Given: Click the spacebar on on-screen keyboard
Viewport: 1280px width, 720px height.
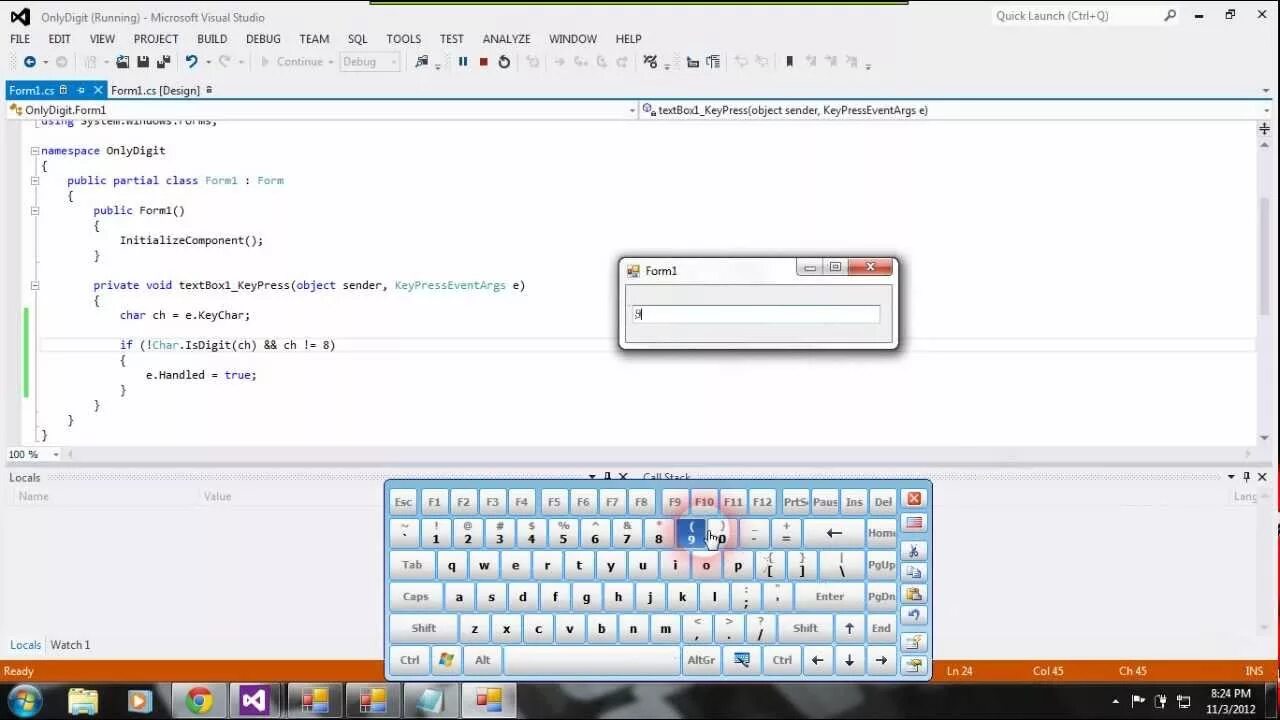Looking at the screenshot, I should 592,660.
